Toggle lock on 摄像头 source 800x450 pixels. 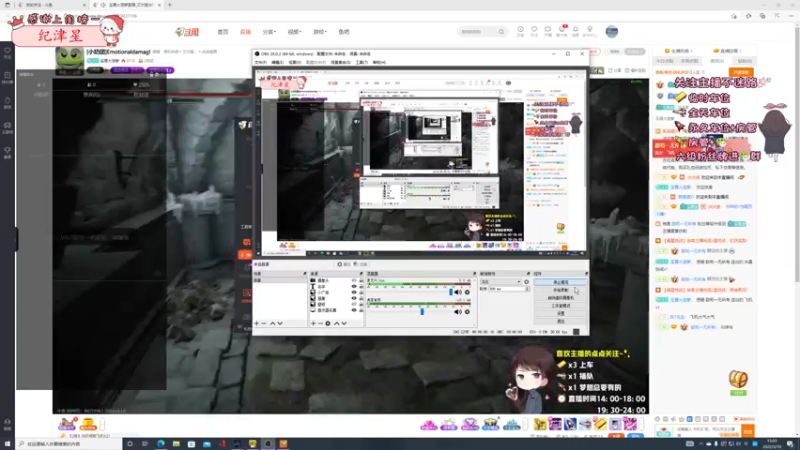pos(361,281)
